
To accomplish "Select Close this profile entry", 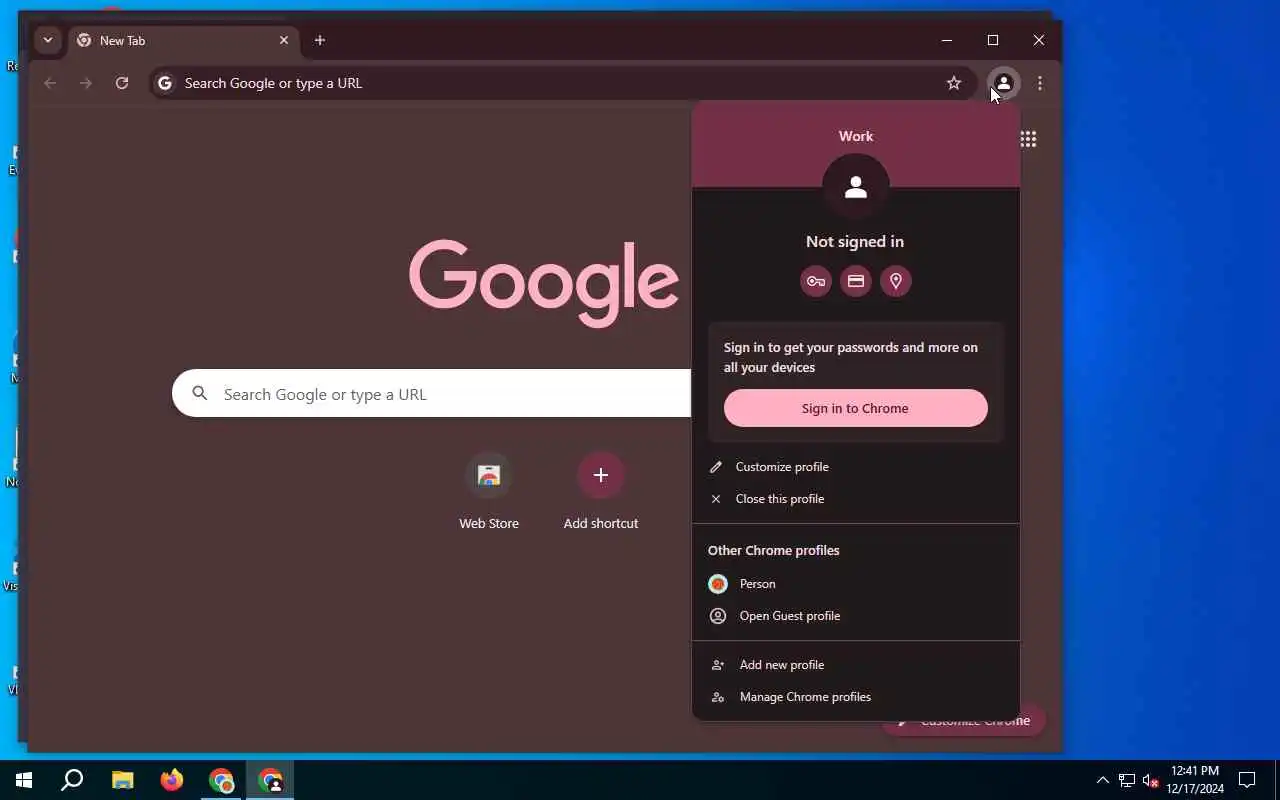I will 856,499.
